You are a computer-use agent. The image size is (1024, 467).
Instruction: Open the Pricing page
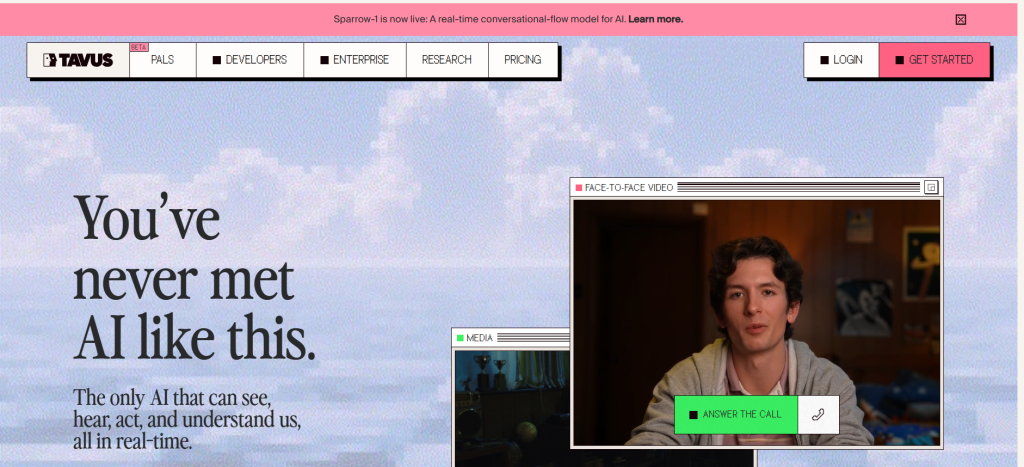pos(522,60)
